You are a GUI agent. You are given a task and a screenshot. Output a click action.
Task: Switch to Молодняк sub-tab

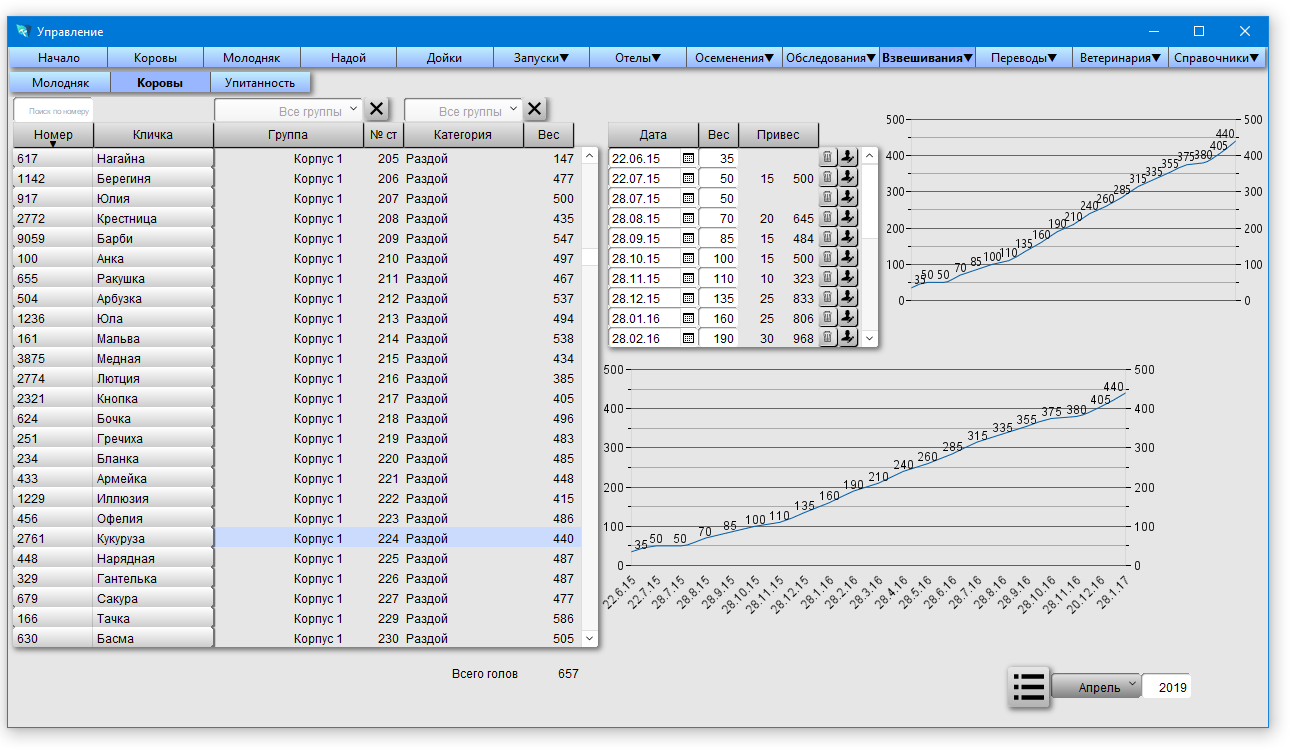click(x=60, y=83)
